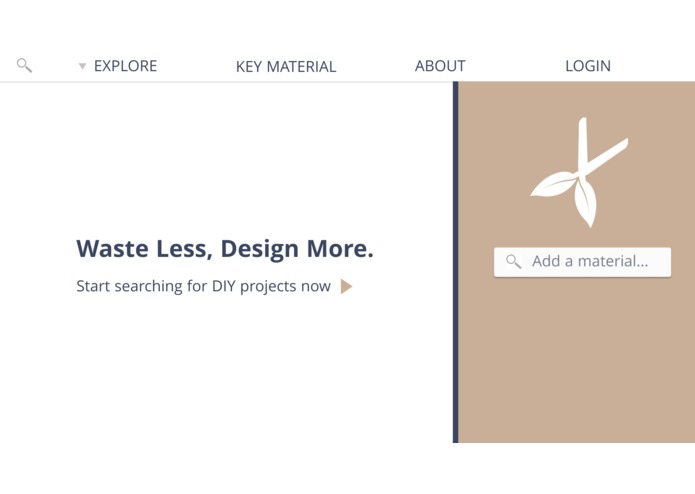This screenshot has width=695, height=494.
Task: Open the LOGIN page
Action: (x=588, y=66)
